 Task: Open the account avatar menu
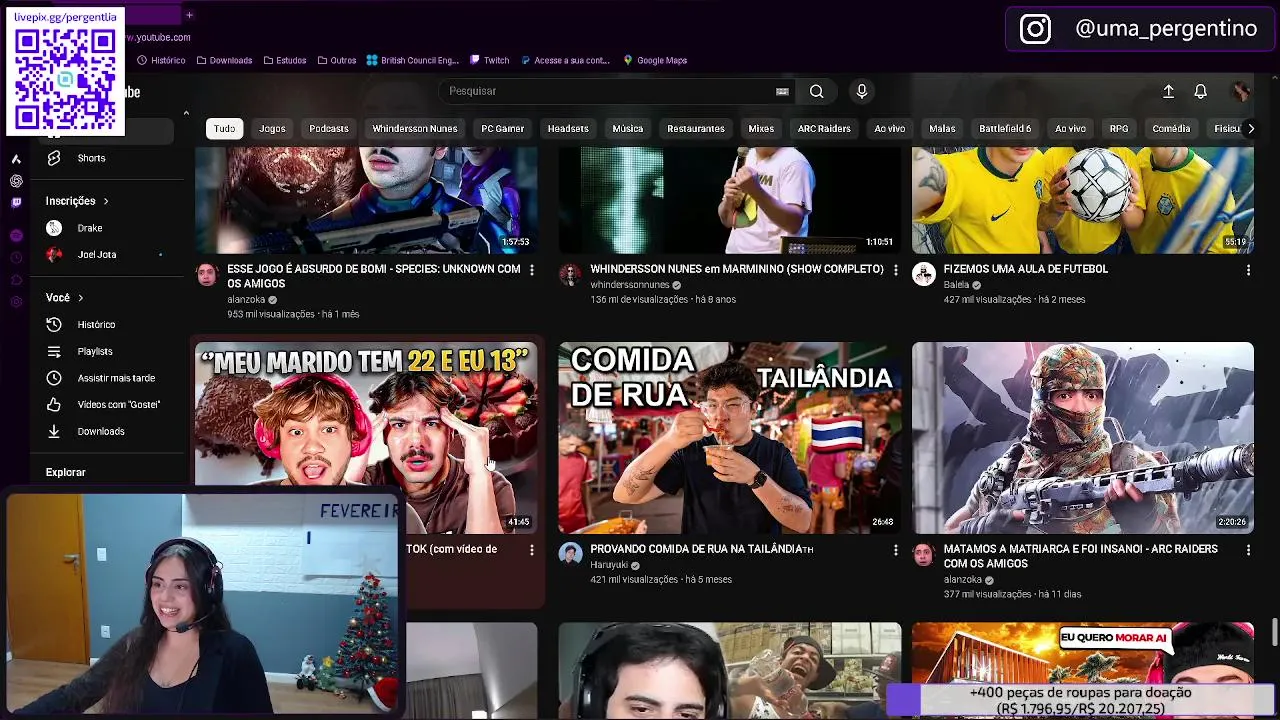tap(1241, 91)
